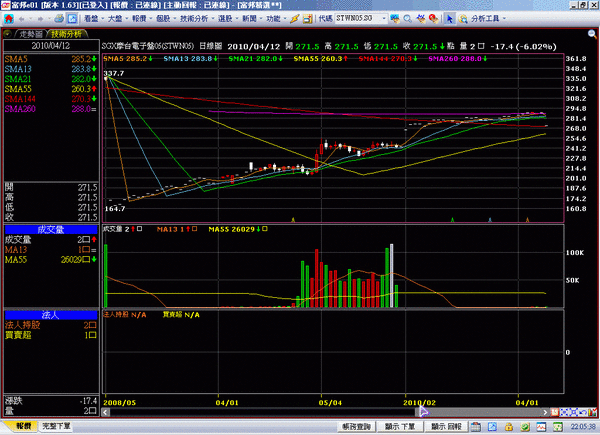The width and height of the screenshot is (600, 435).
Task: Click the 漲跌 -17.4 row at bottom left
Action: [x=51, y=401]
